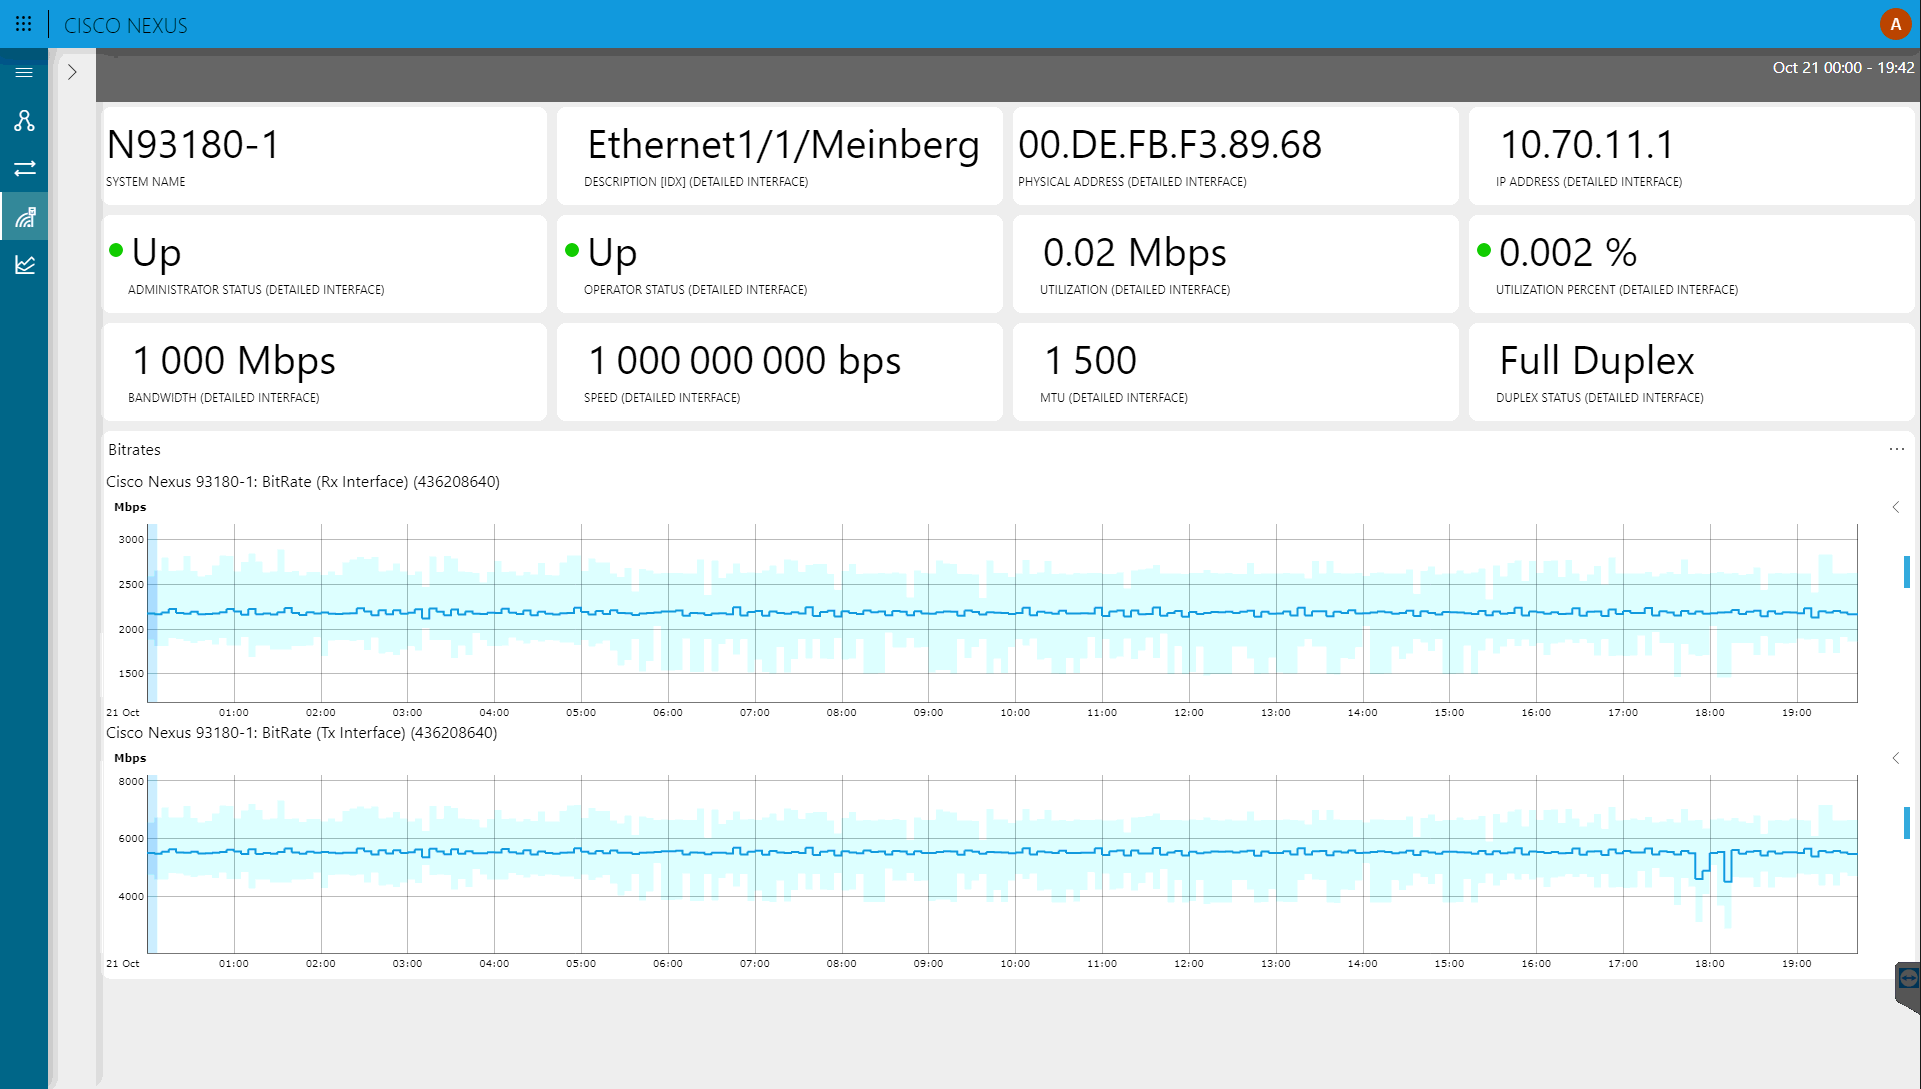Click the blue Tx chart legend marker
This screenshot has width=1921, height=1089.
point(1907,823)
